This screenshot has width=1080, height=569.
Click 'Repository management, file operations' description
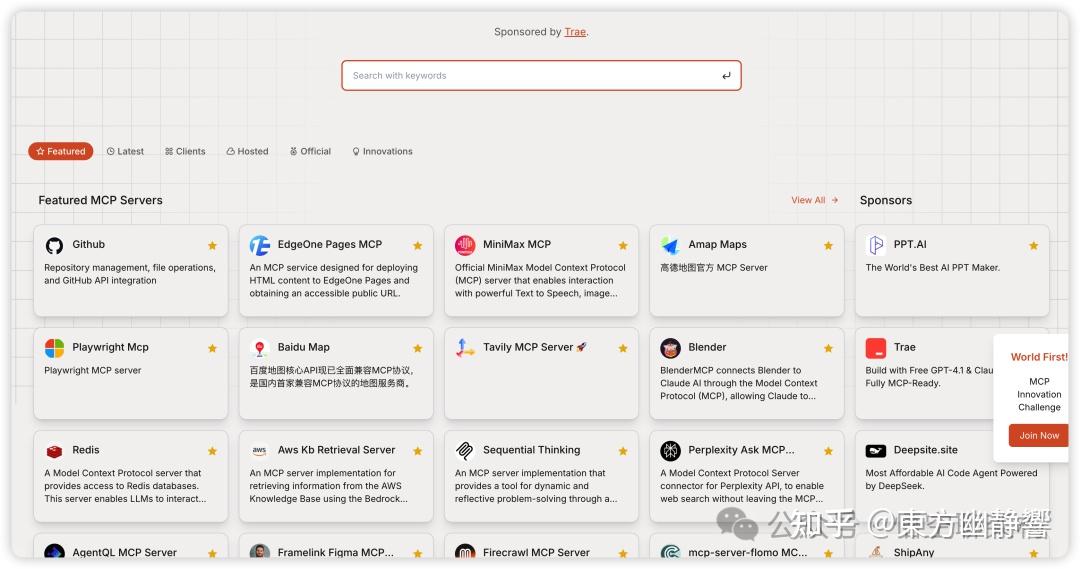coord(130,274)
